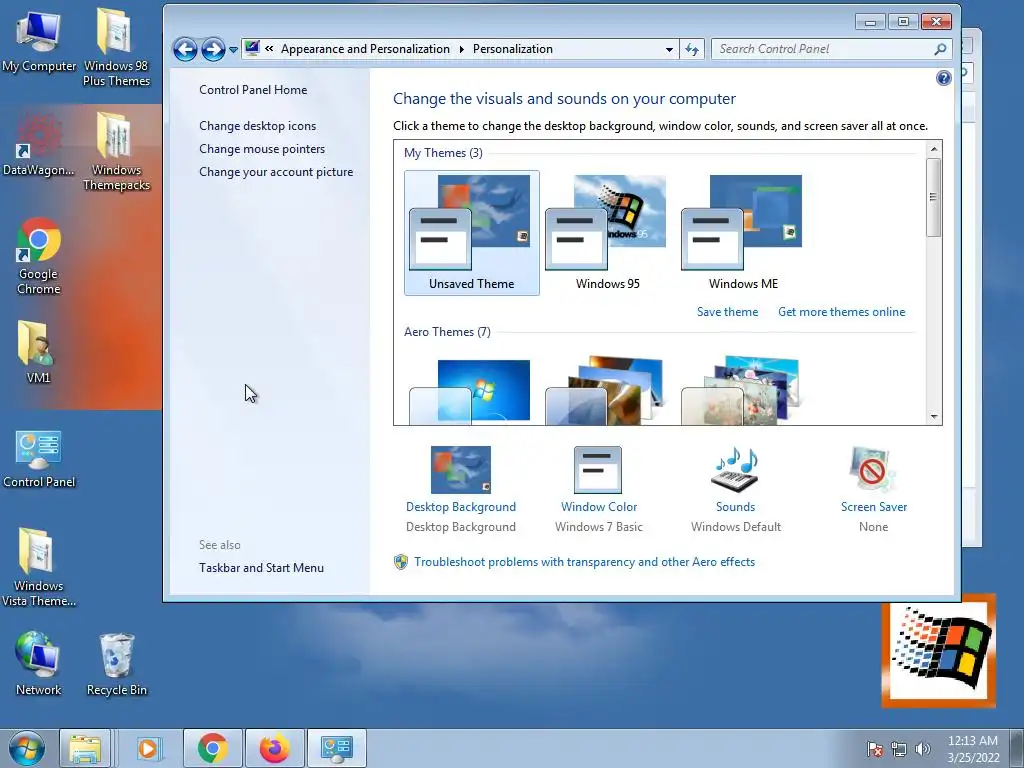1024x768 pixels.
Task: Click the Windows flag logo gadget on the desktop
Action: pos(938,650)
